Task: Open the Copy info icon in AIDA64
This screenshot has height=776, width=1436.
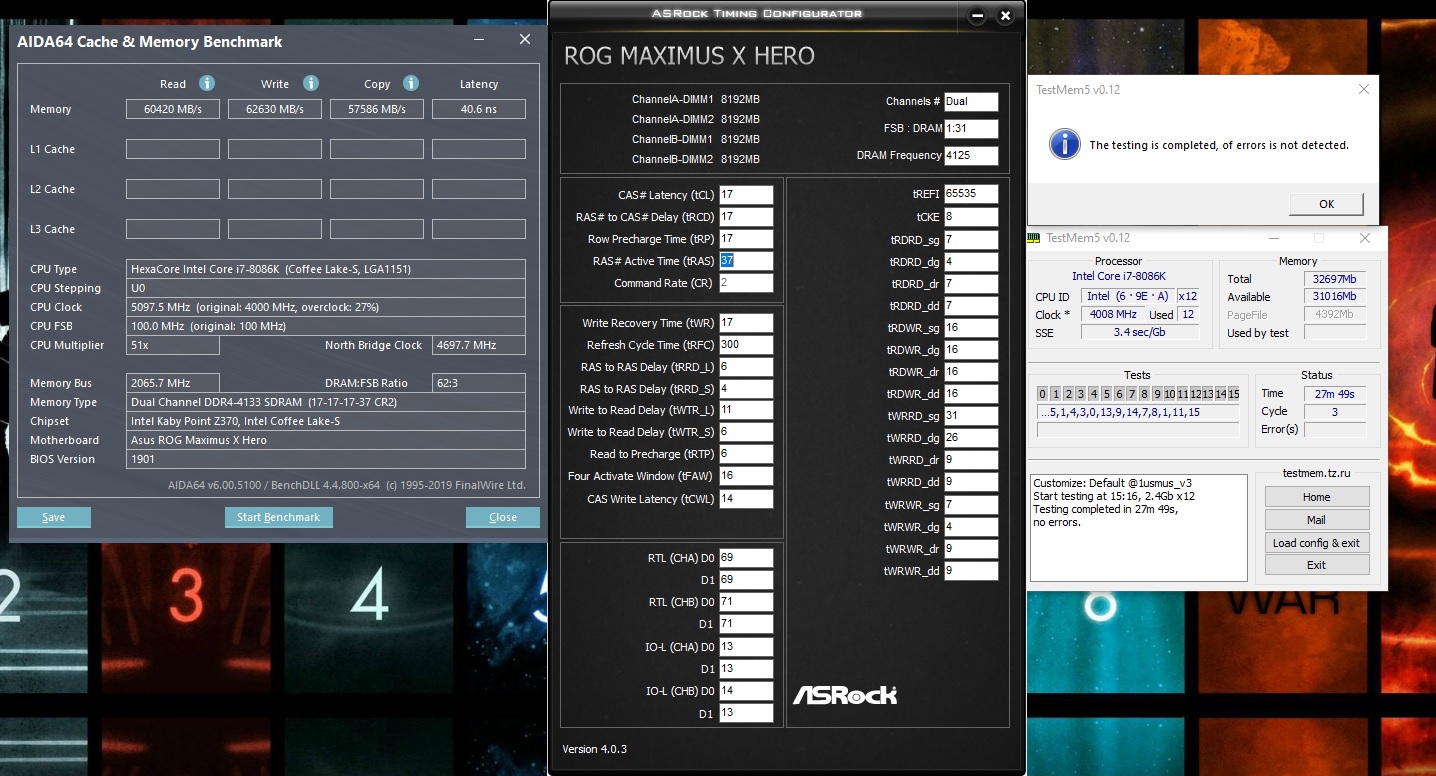Action: [x=411, y=83]
